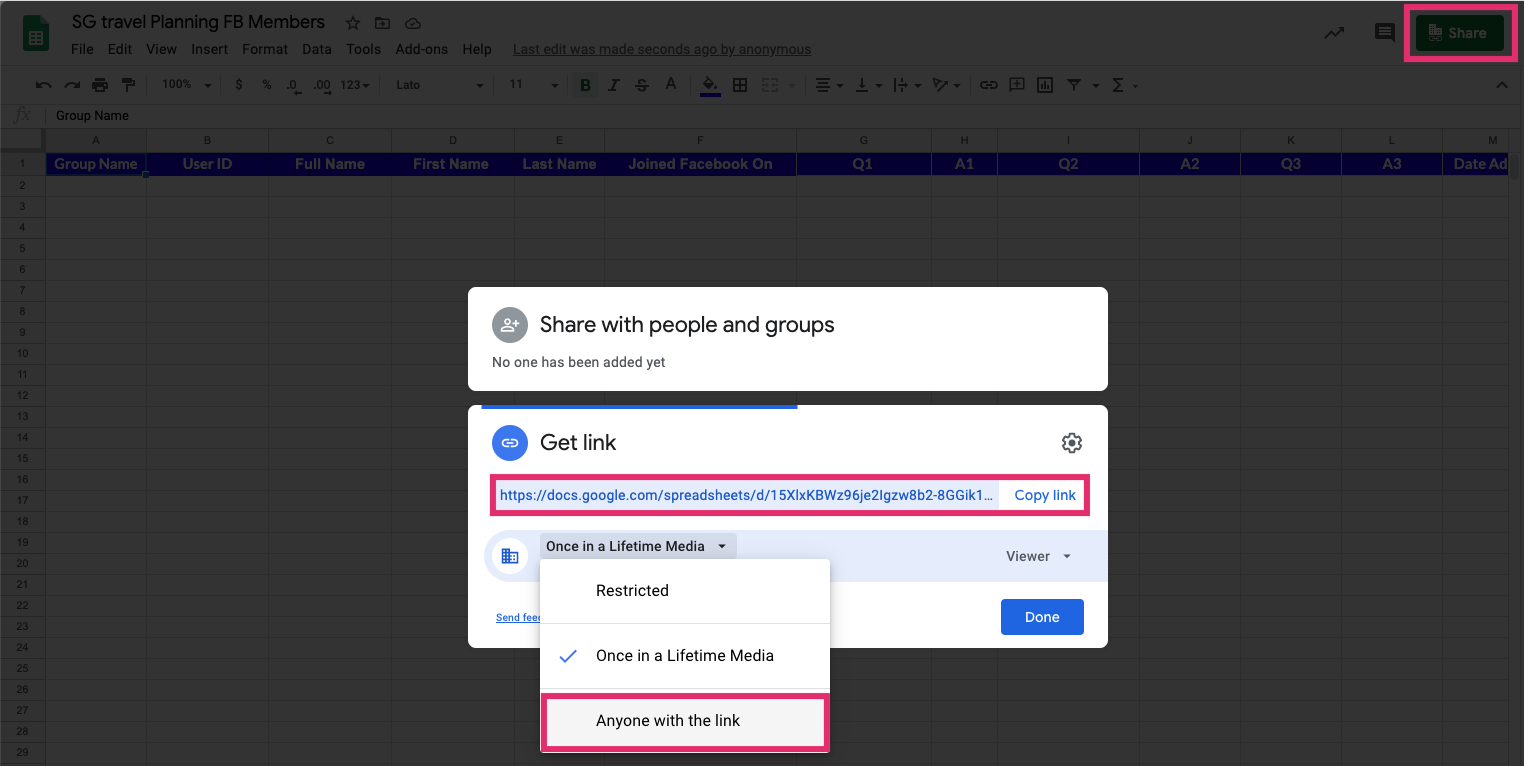This screenshot has width=1524, height=766.
Task: Click the Insert chart icon
Action: coord(1045,85)
